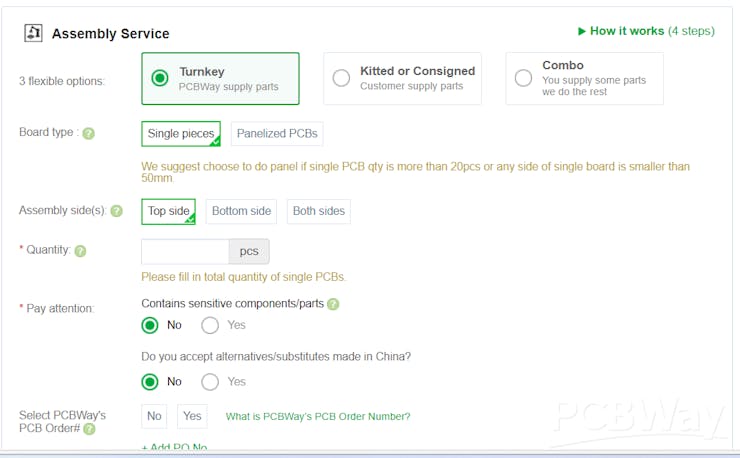740x458 pixels.
Task: Pick Both sides for assembly
Action: pos(318,211)
